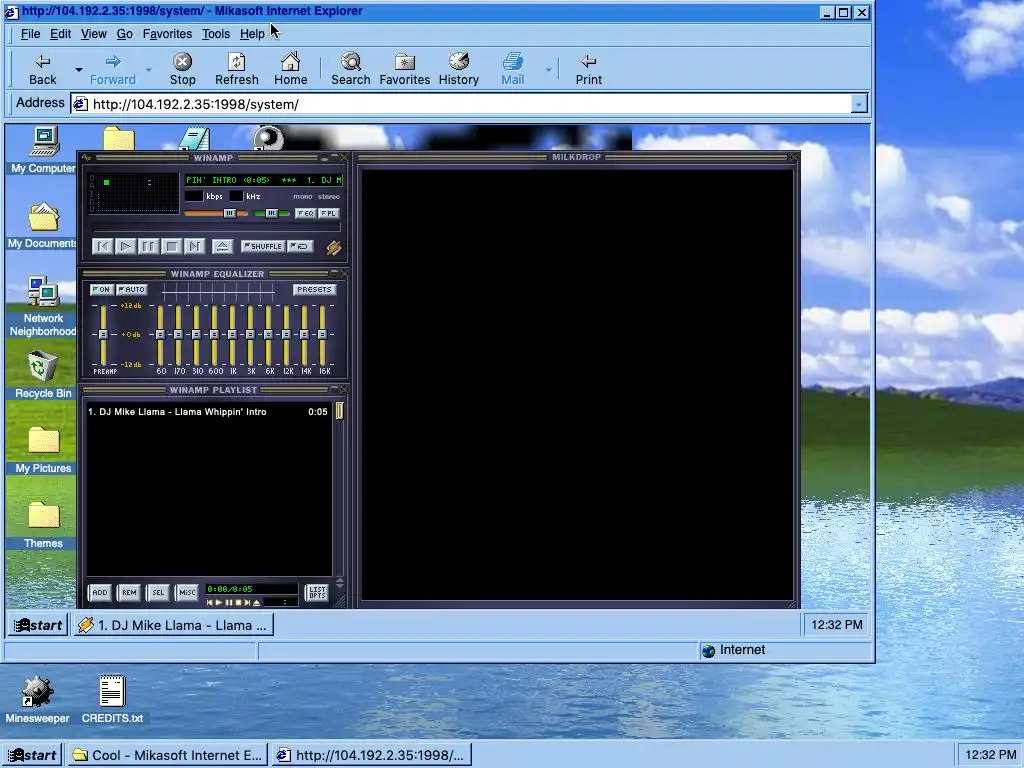Click the Refresh toolbar button

[236, 69]
